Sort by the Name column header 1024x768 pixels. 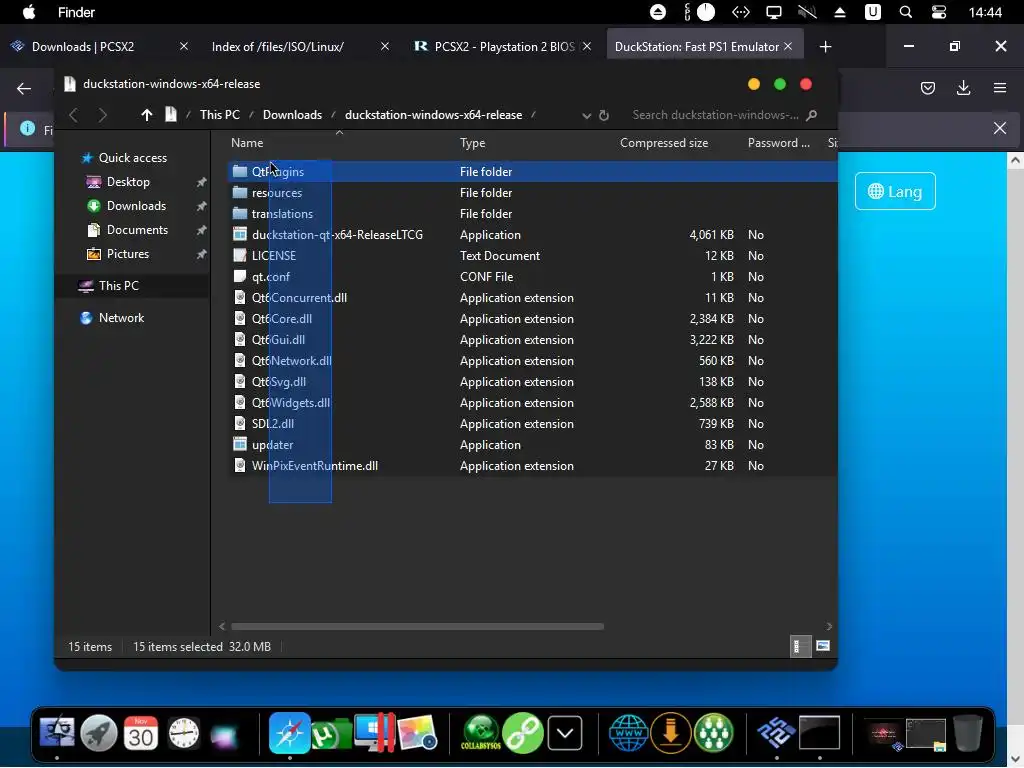click(x=247, y=143)
